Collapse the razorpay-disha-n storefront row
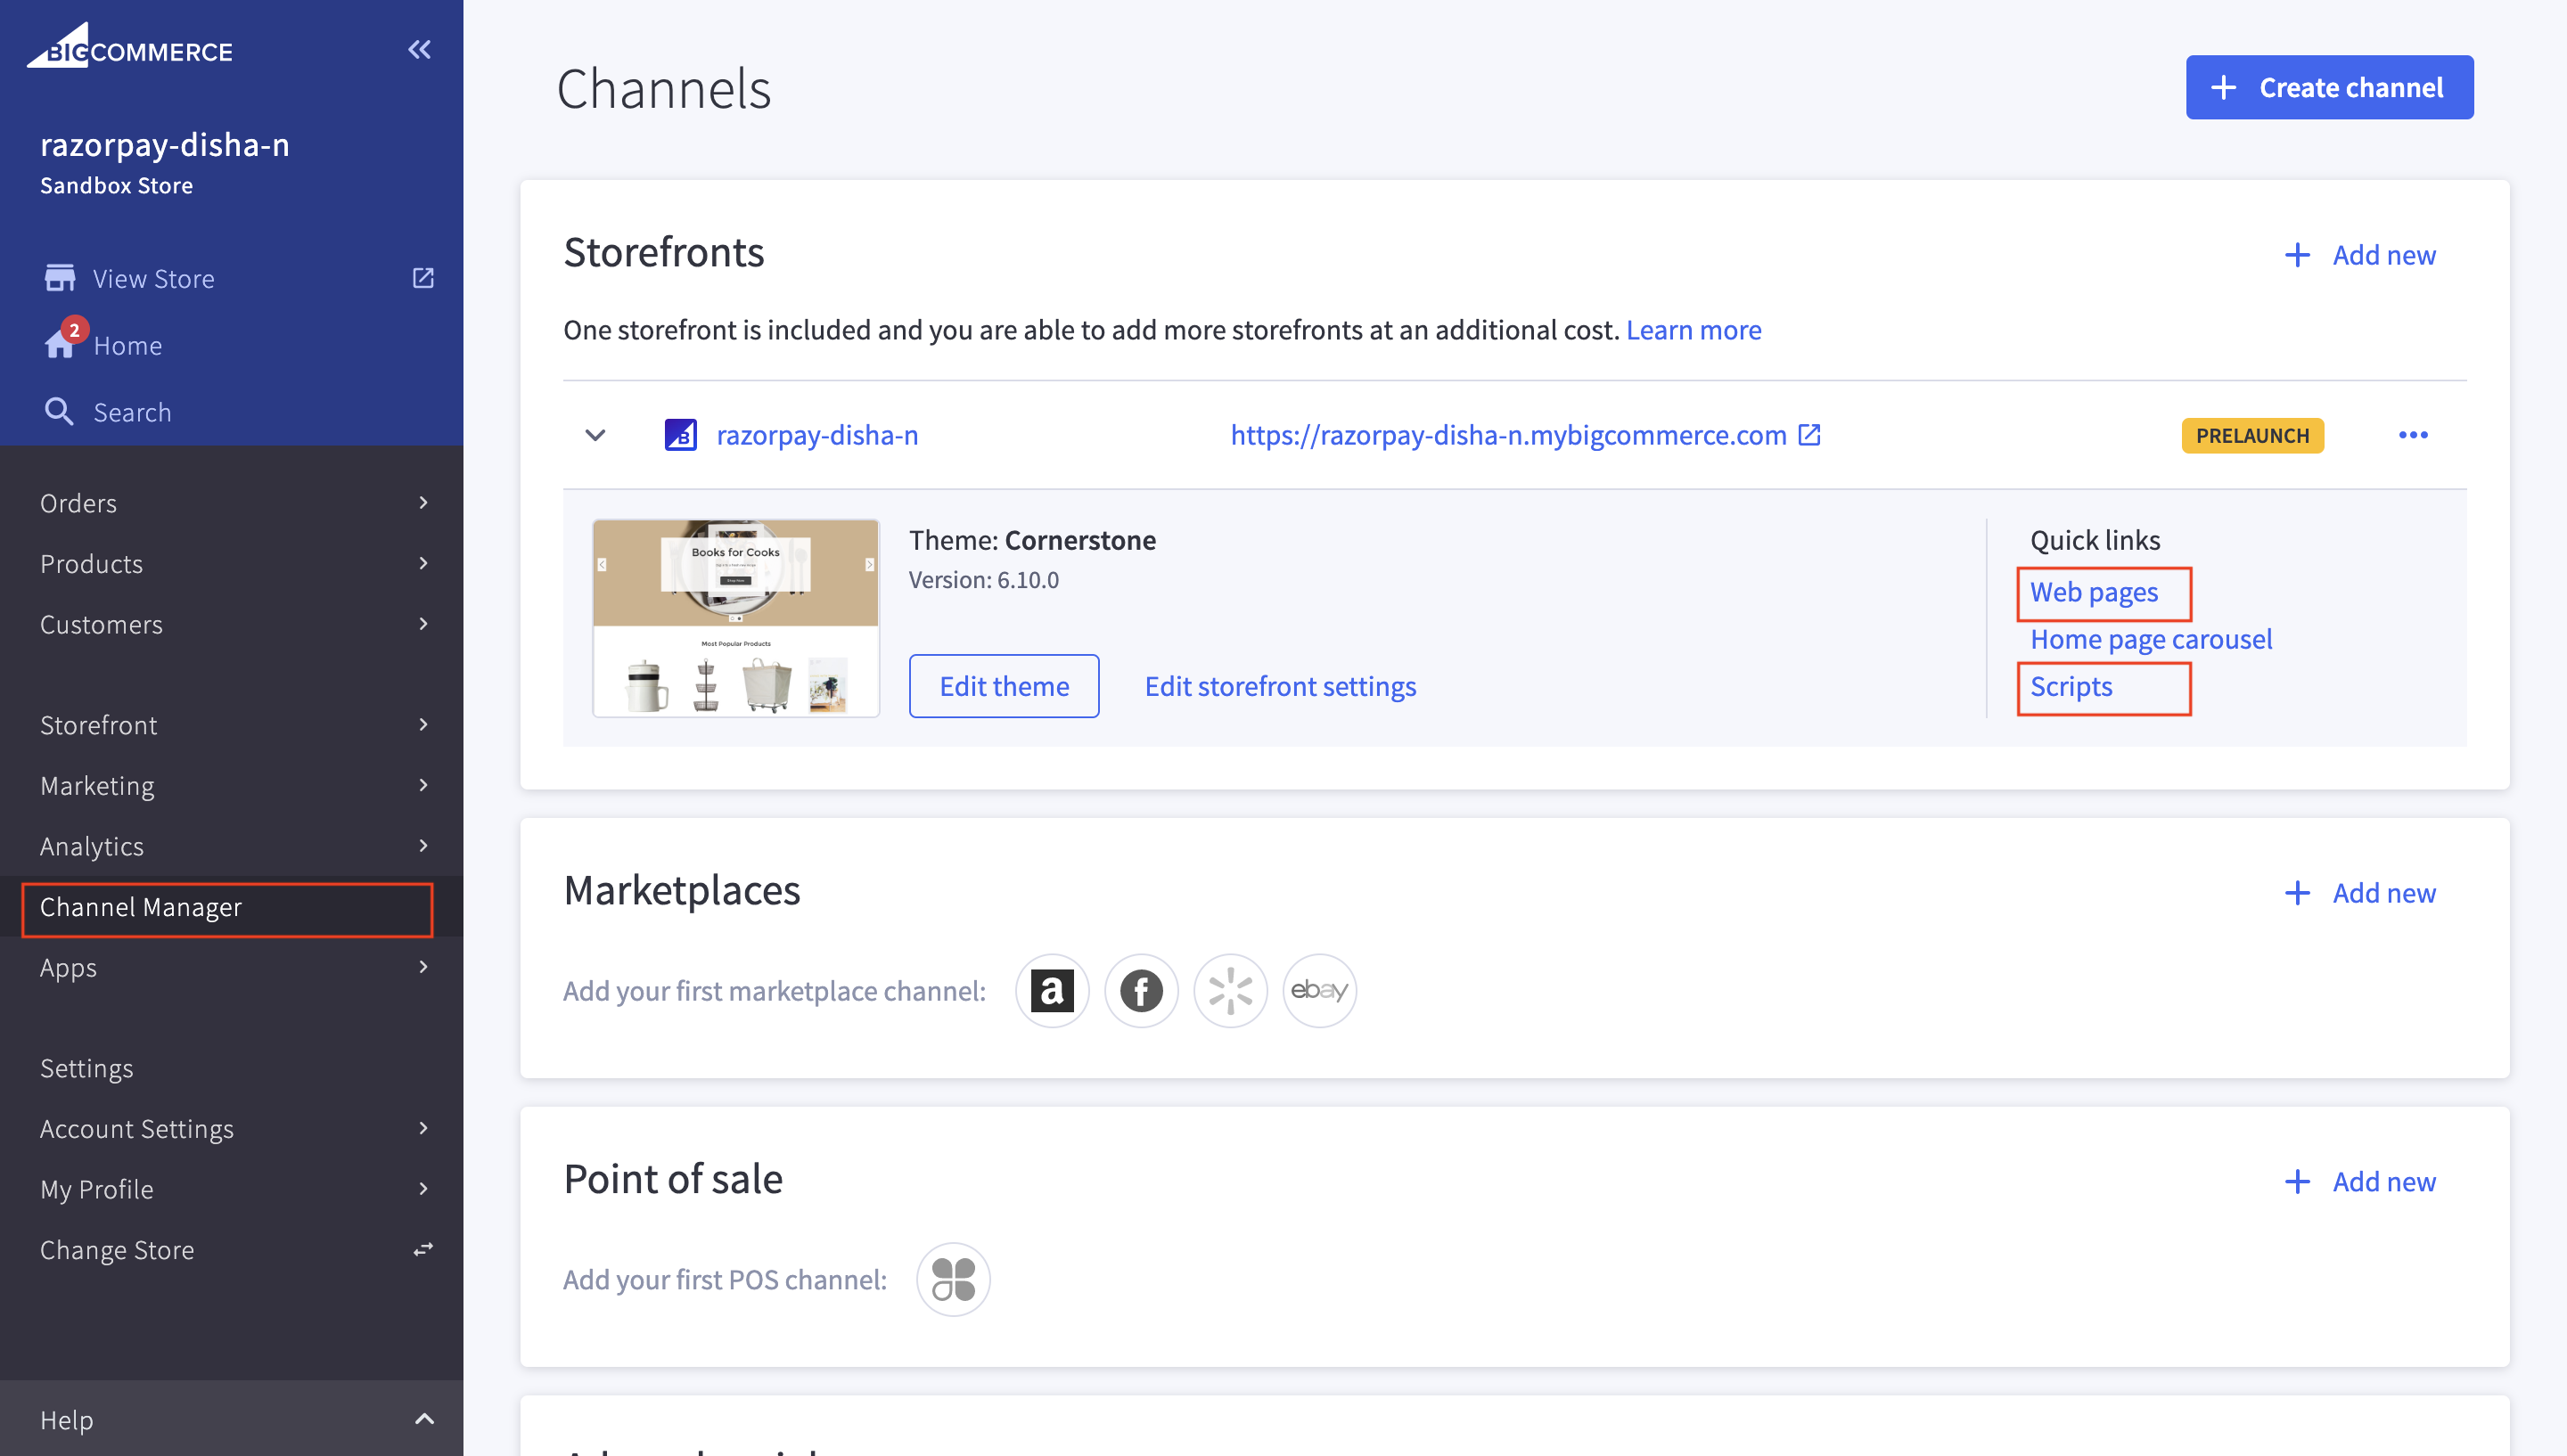Screen dimensions: 2567x1456 (595, 435)
